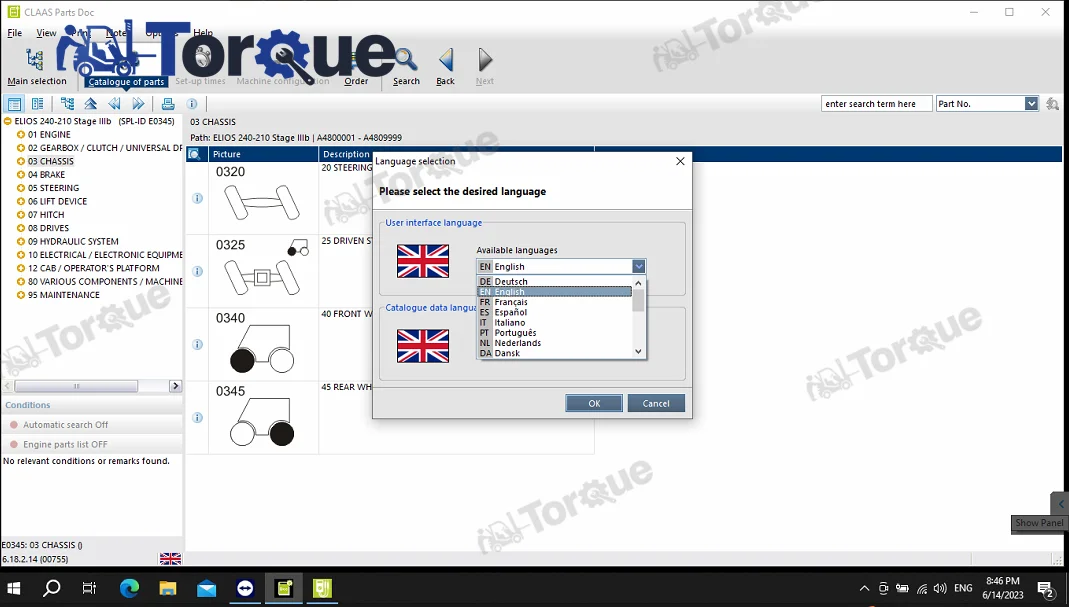
Task: Toggle Engine parts list OFF condition
Action: pyautogui.click(x=65, y=445)
